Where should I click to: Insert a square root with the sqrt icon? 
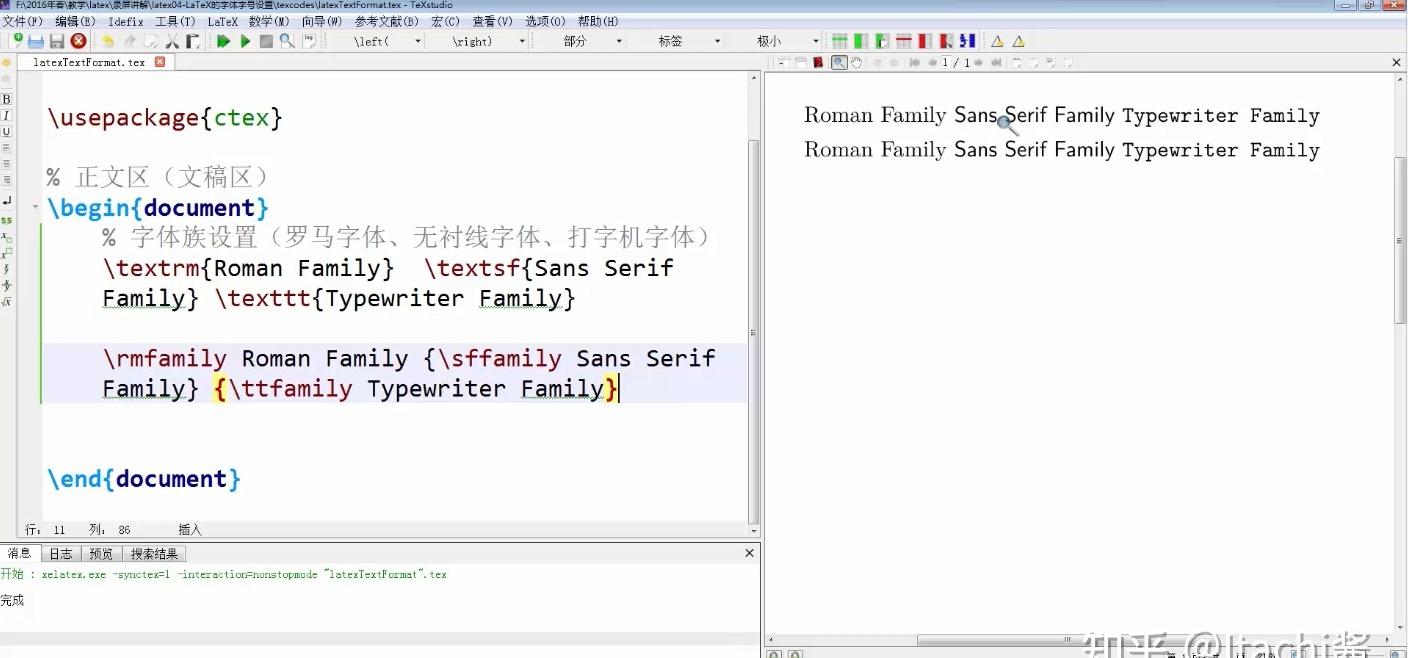tap(6, 301)
